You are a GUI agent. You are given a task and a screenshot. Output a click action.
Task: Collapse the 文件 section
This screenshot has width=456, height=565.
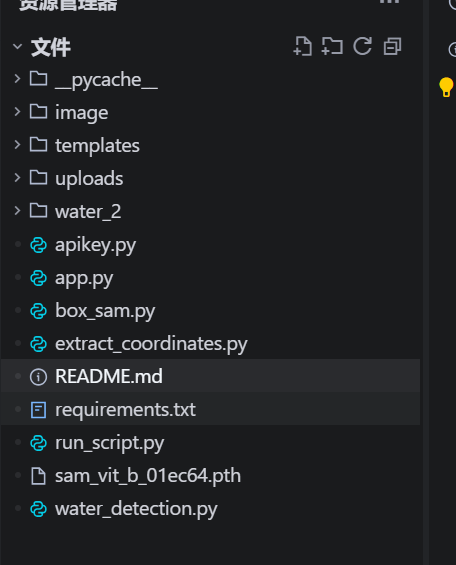tap(17, 46)
